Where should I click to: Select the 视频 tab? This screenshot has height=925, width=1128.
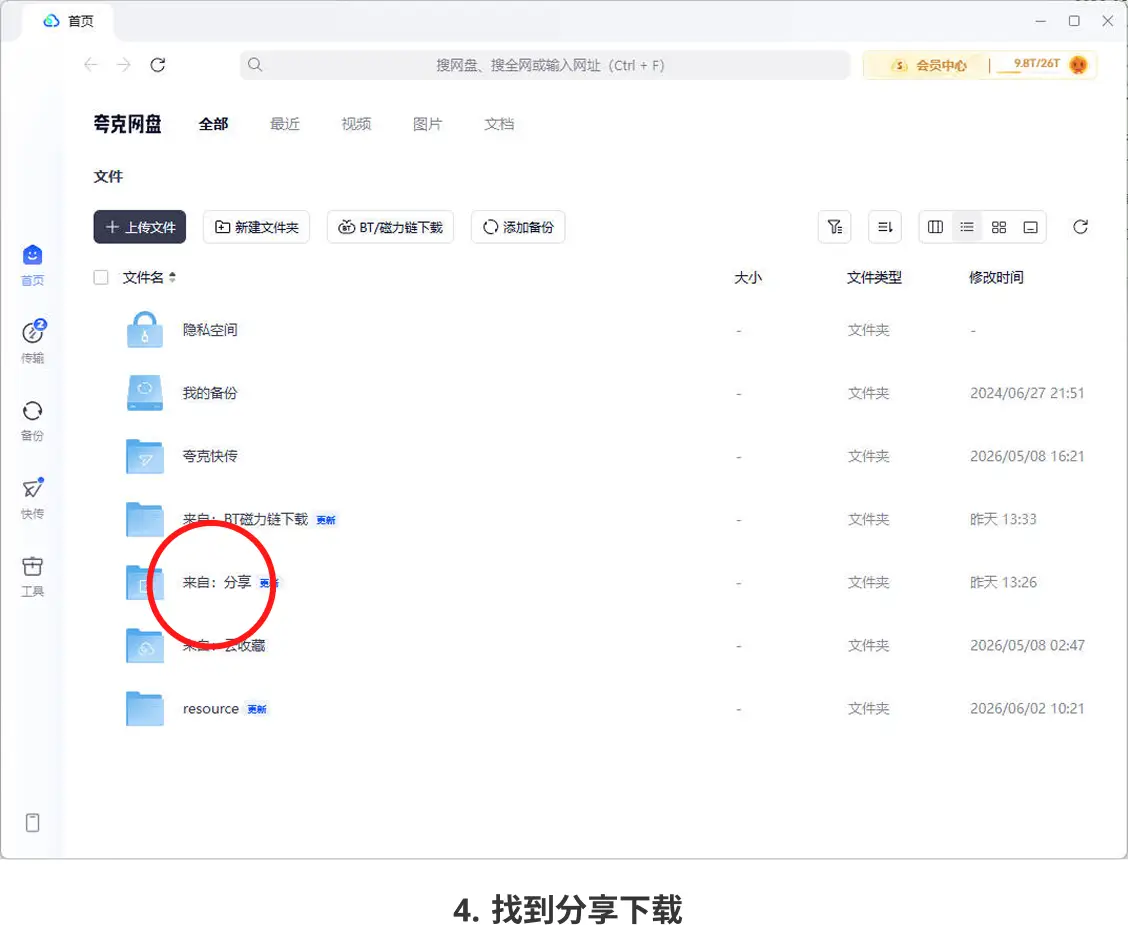(x=356, y=124)
